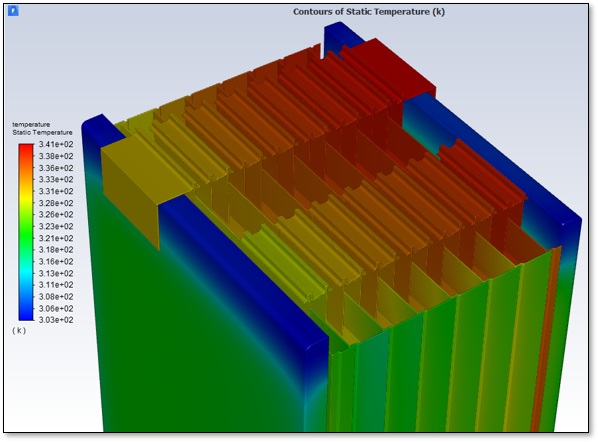The height and width of the screenshot is (442, 598).
Task: Click the (k) unit label under legend
Action: [19, 330]
